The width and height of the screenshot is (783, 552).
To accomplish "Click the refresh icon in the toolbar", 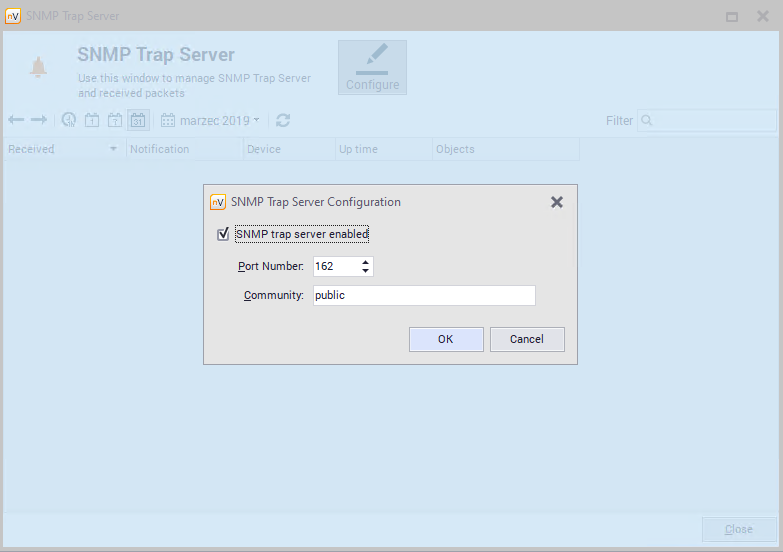I will (x=283, y=120).
